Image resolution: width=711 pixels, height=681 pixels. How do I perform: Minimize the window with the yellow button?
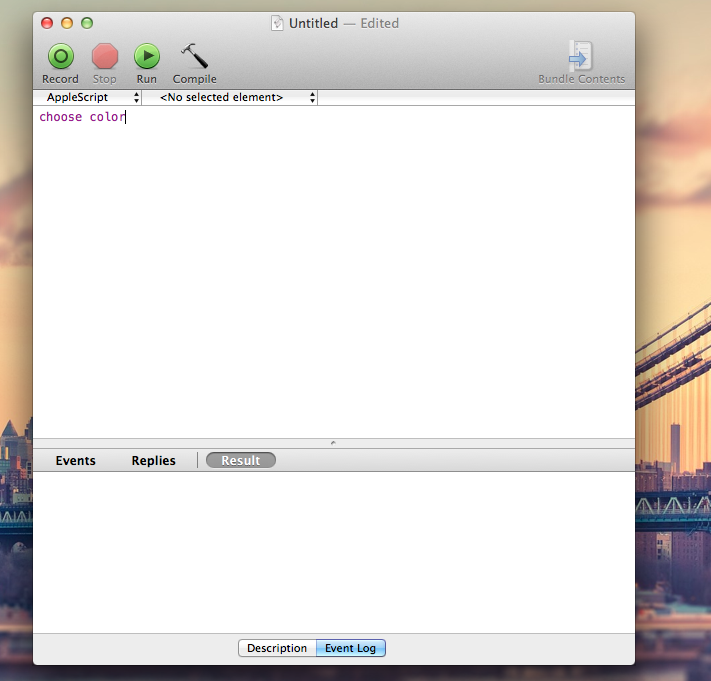pyautogui.click(x=67, y=23)
